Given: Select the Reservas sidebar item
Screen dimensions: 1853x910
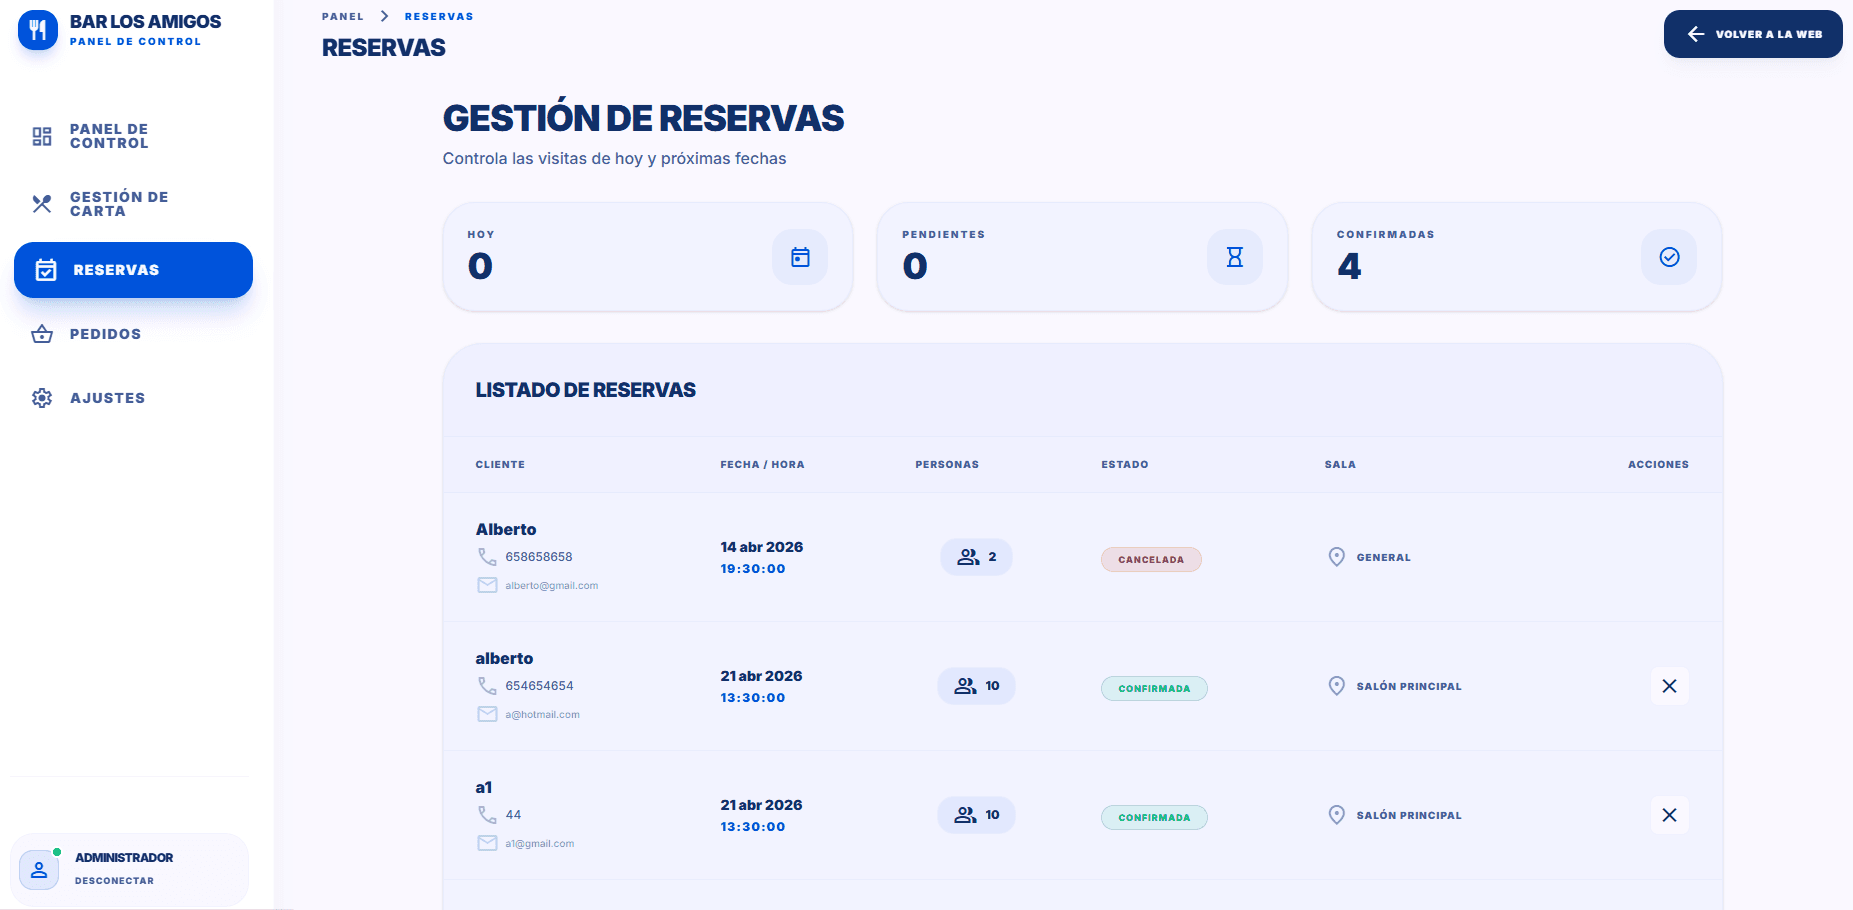Looking at the screenshot, I should (133, 270).
